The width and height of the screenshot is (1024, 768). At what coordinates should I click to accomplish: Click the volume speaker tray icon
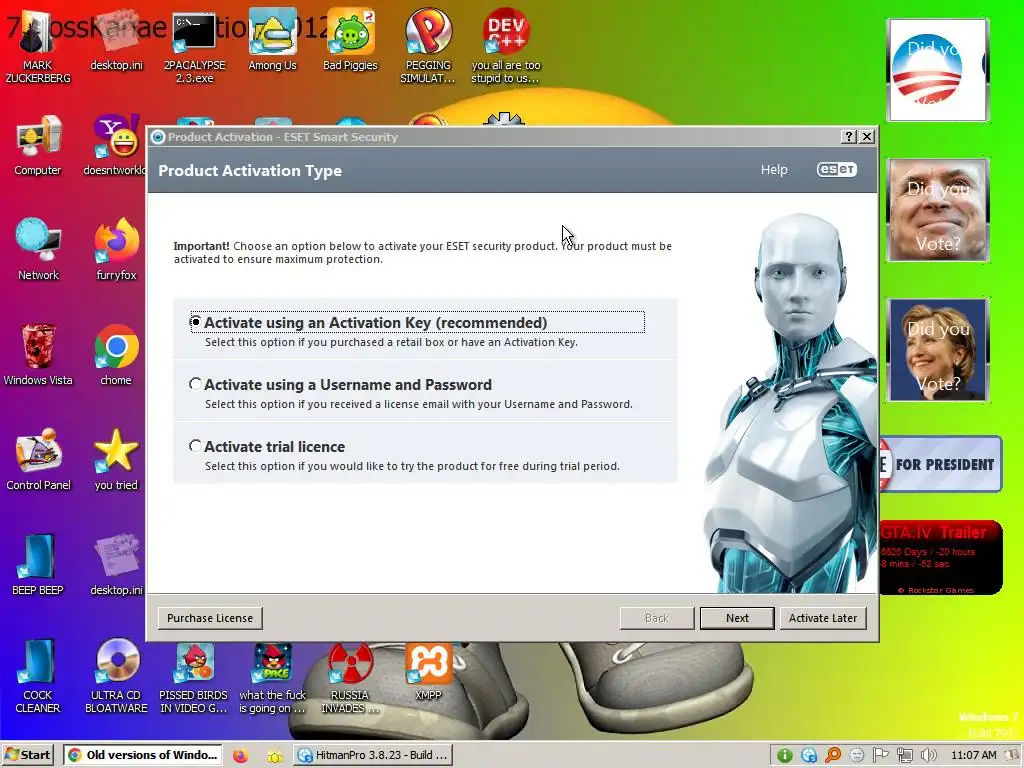[x=928, y=756]
